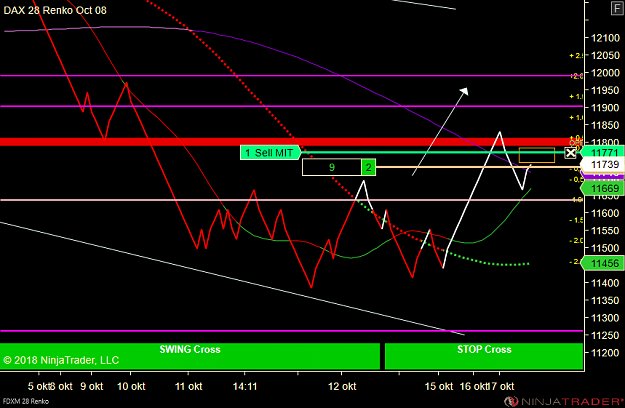Click the 12 okt date label
The height and width of the screenshot is (408, 625).
[x=342, y=386]
